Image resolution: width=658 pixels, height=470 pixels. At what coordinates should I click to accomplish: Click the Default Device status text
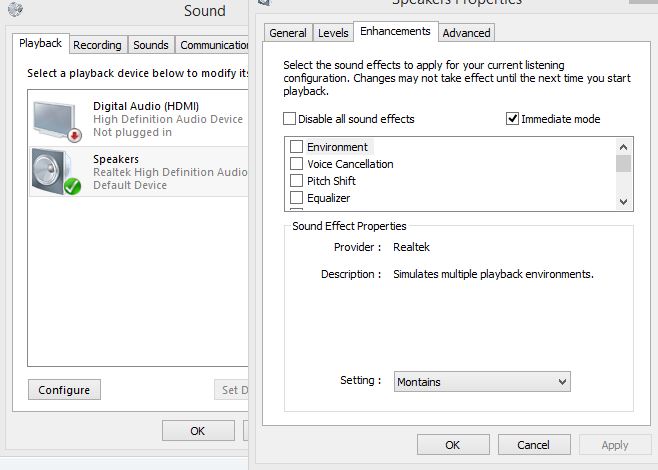pos(130,185)
